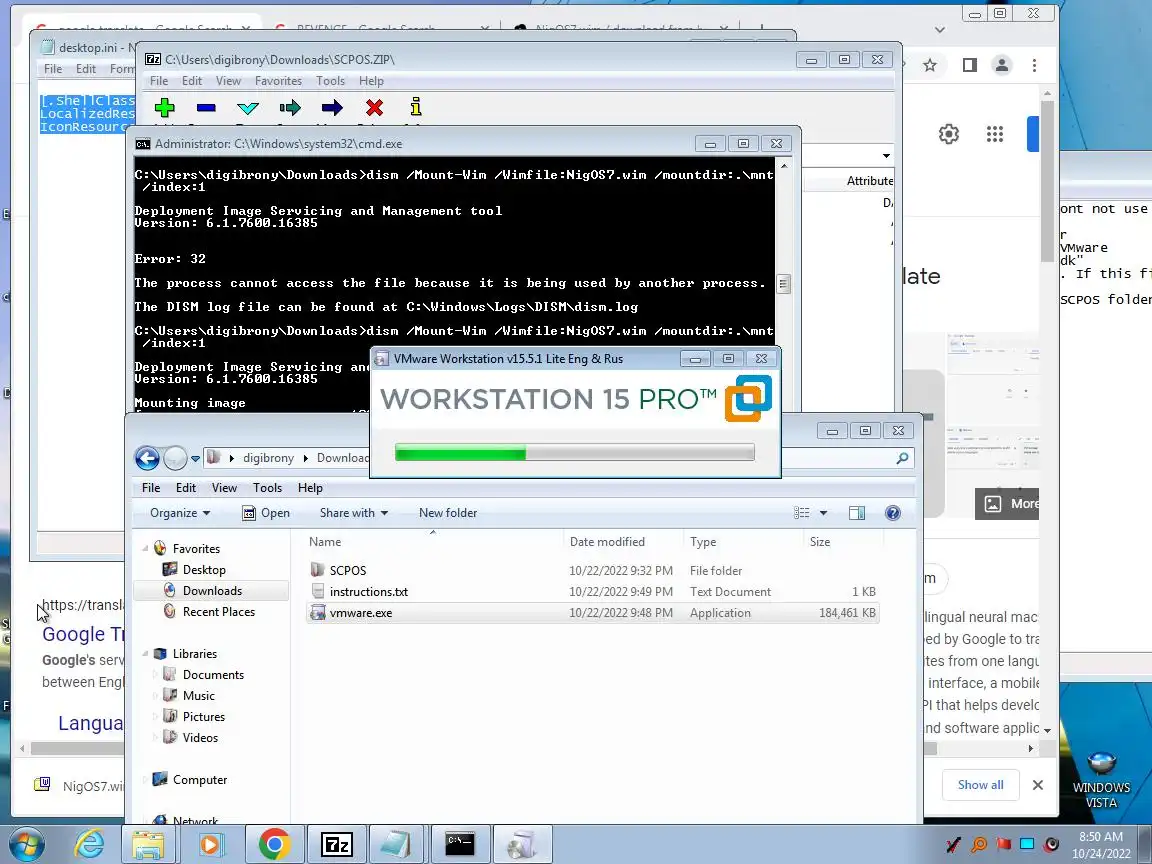Open Share with dropdown in Explorer
The image size is (1152, 864).
click(x=354, y=513)
